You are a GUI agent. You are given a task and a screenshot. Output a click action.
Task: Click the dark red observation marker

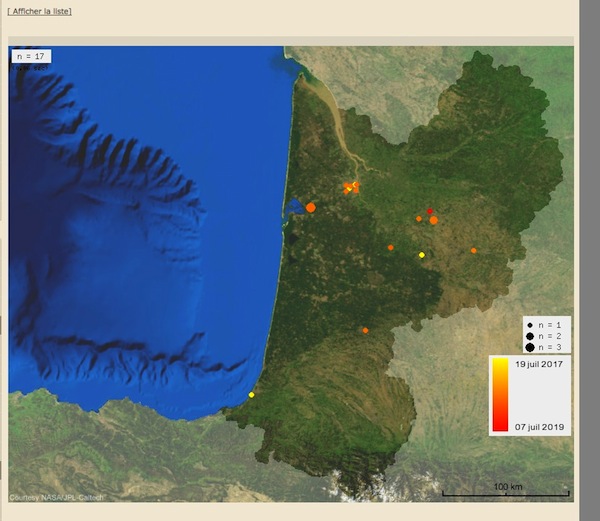tap(430, 211)
